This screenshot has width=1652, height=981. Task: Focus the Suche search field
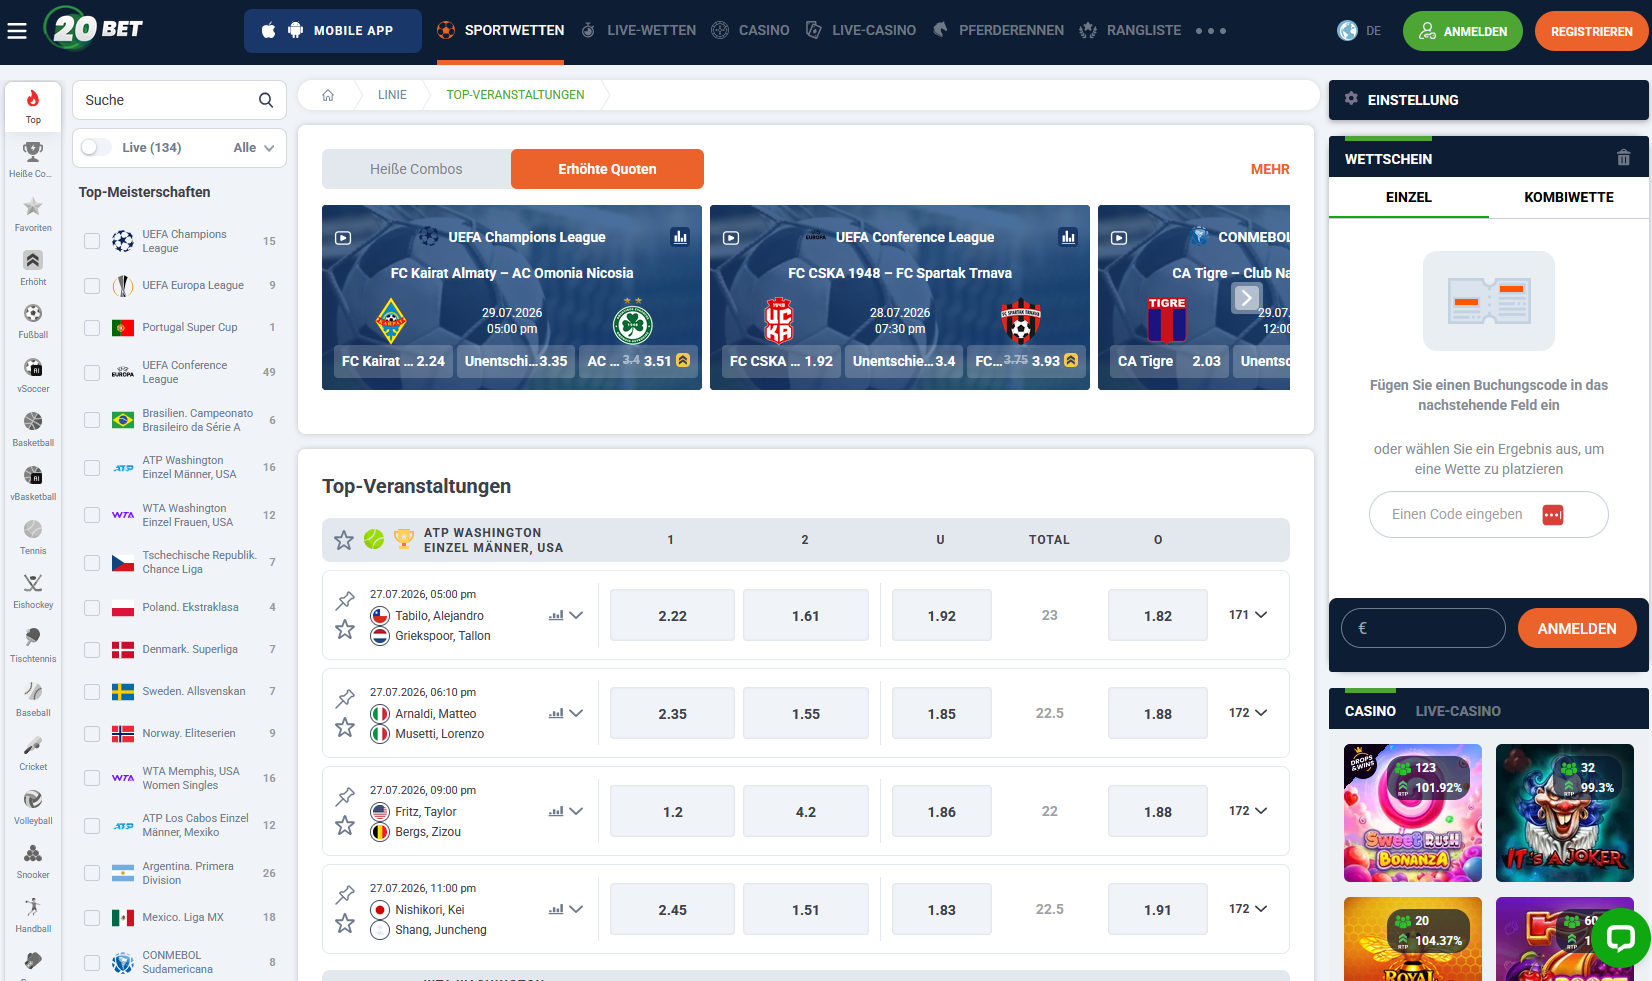[x=180, y=100]
